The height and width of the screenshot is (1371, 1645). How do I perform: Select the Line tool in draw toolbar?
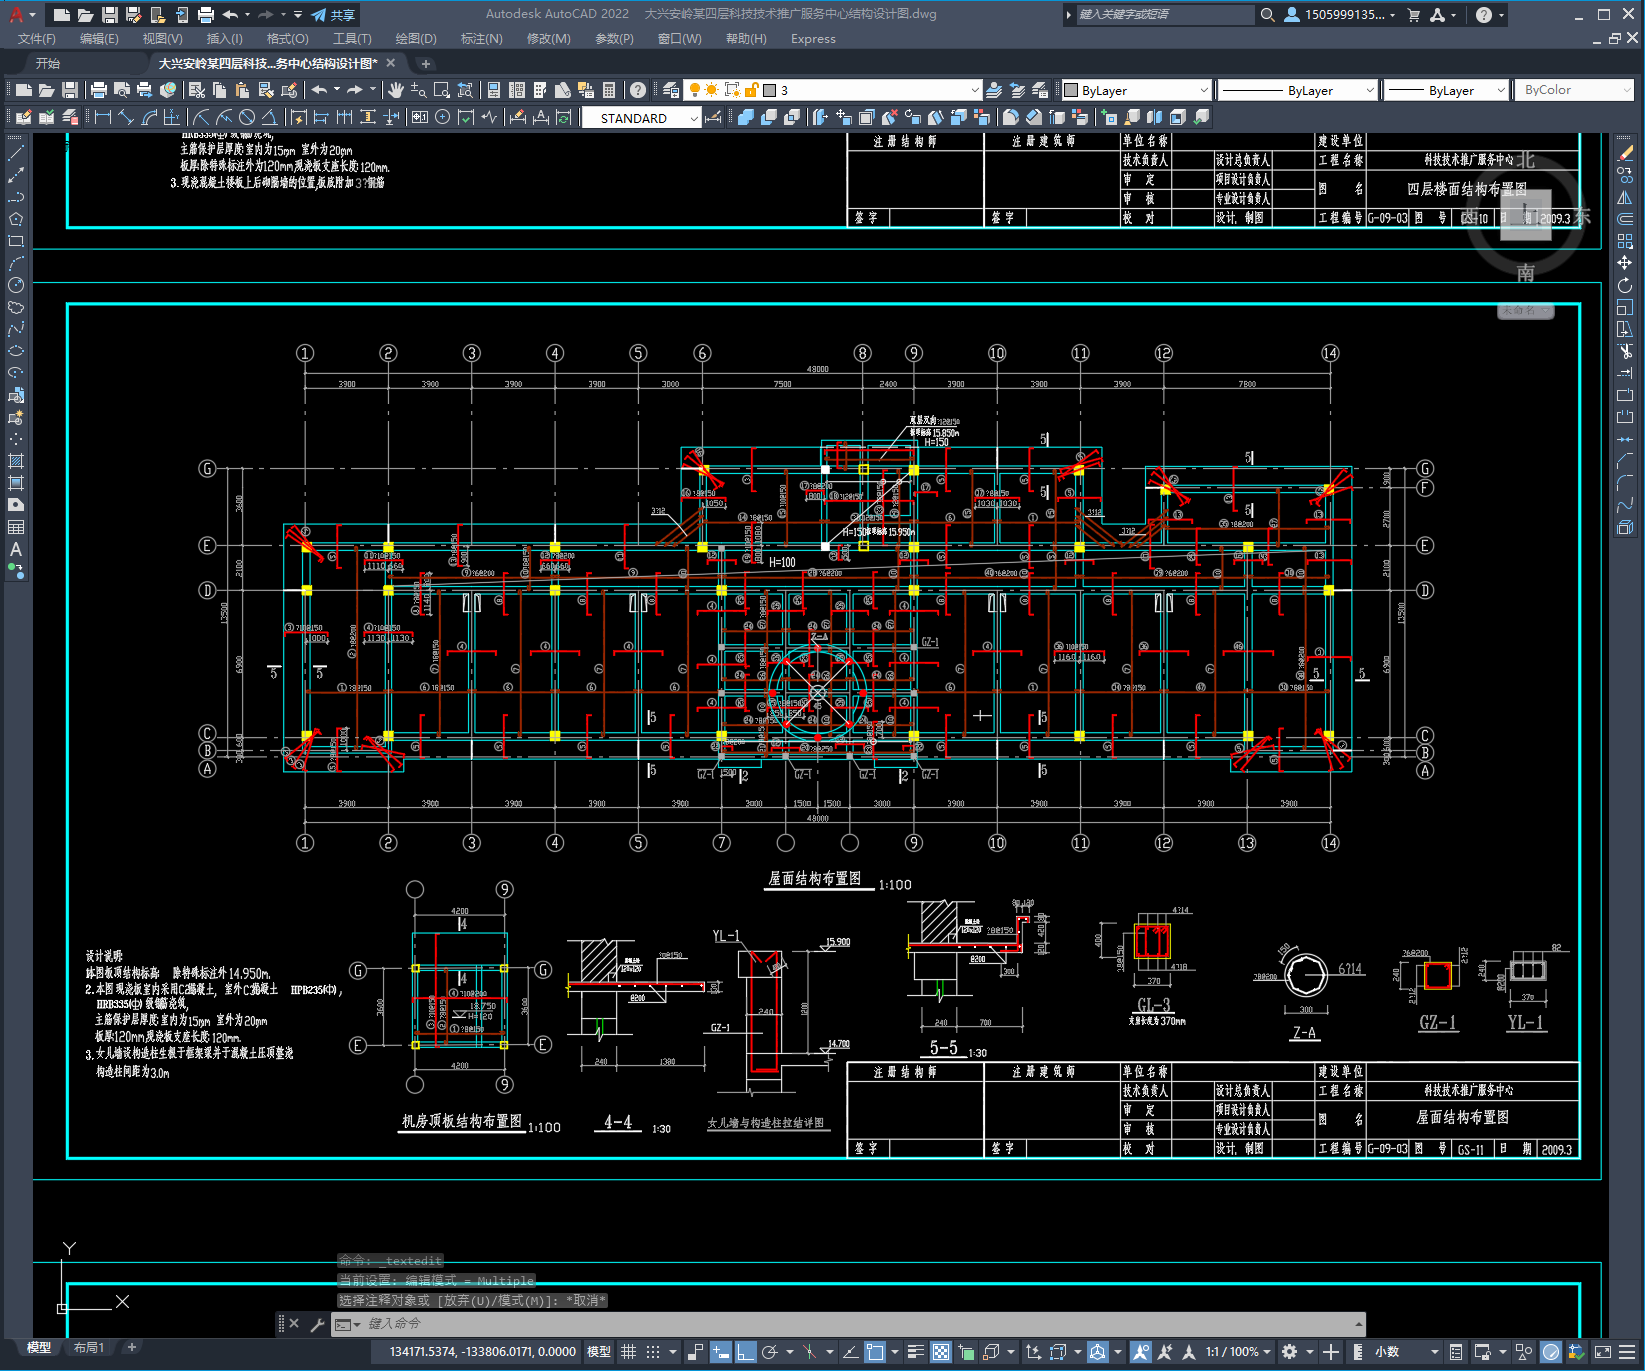coord(16,153)
